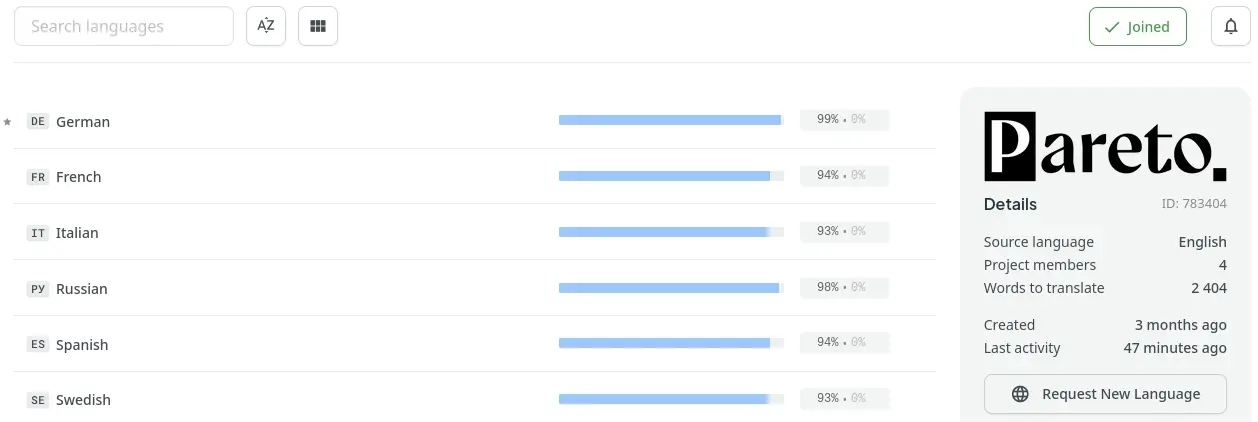
Task: Click the DE language code badge
Action: 38,121
